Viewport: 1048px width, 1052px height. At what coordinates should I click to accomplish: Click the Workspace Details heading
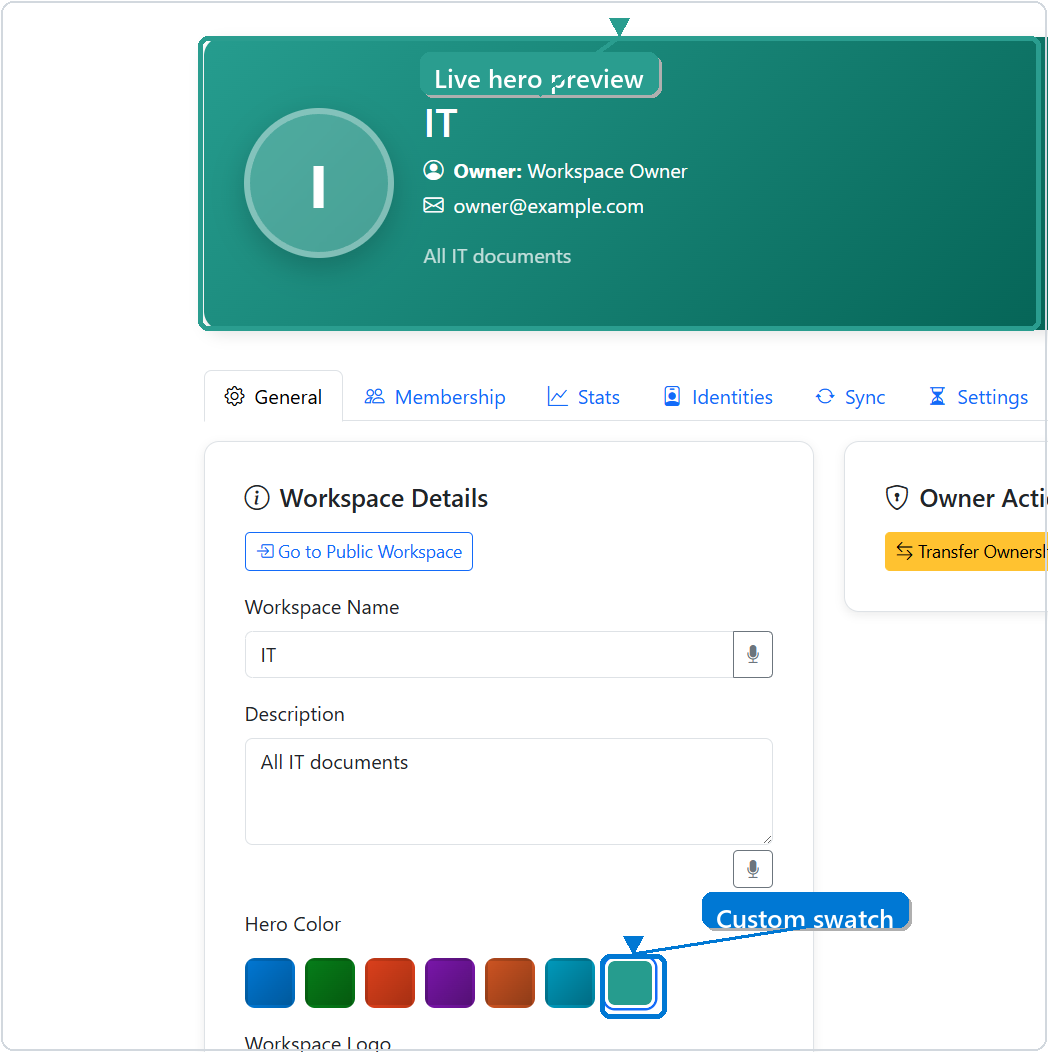(x=384, y=498)
